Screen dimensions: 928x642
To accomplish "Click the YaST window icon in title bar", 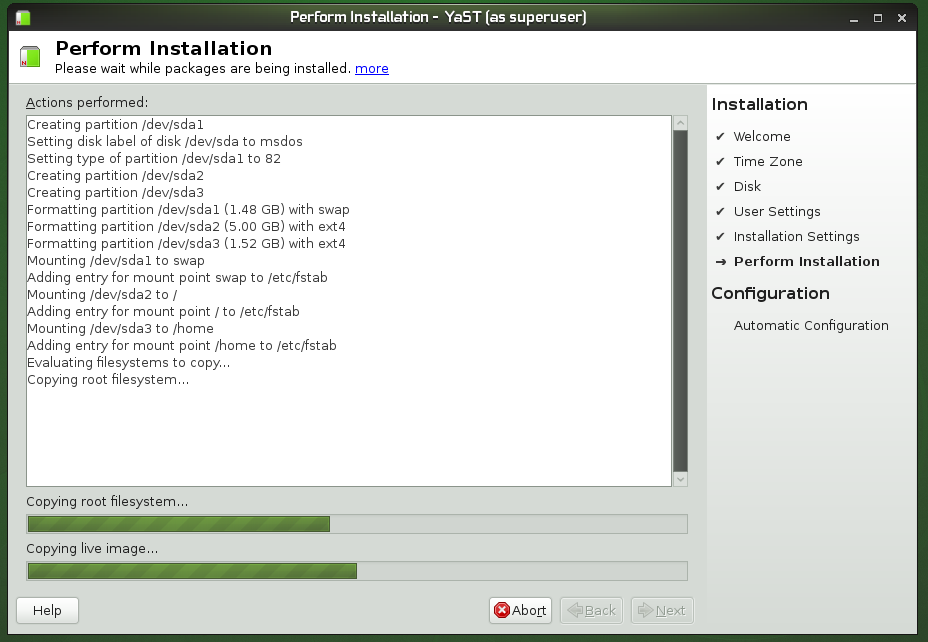I will tap(23, 18).
